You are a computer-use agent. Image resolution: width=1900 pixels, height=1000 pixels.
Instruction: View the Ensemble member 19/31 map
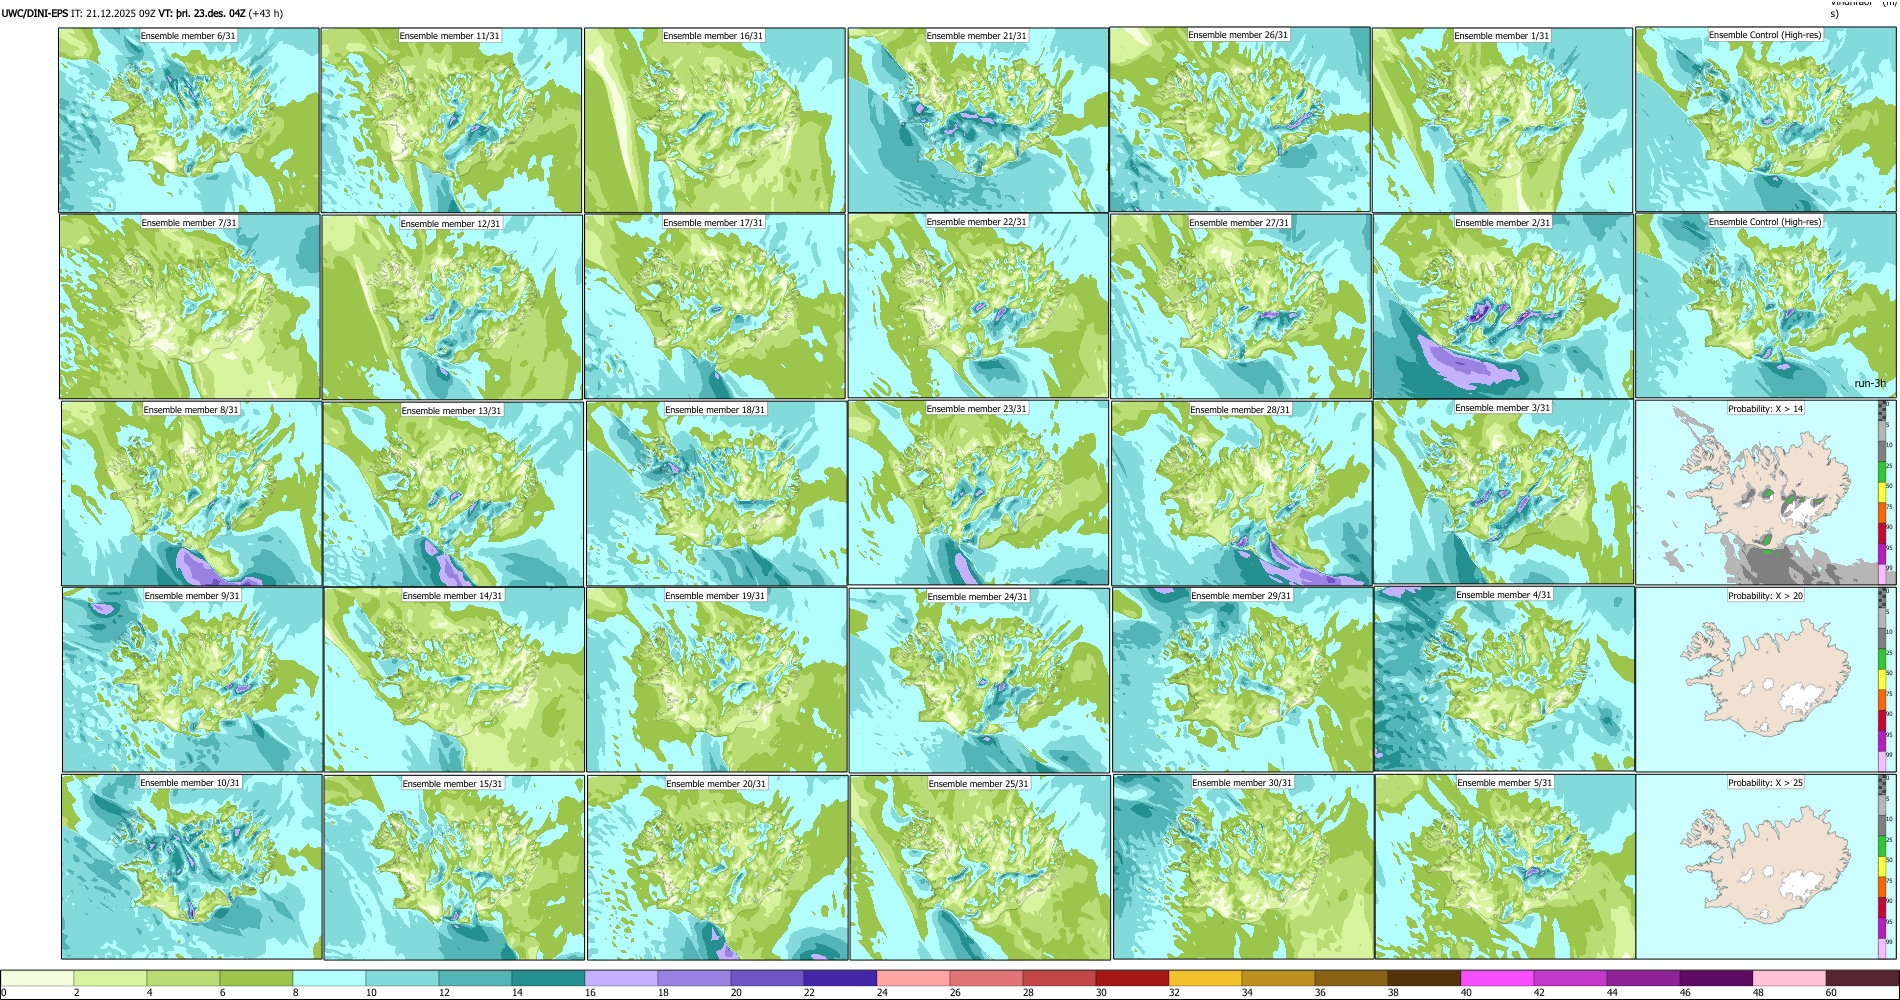pyautogui.click(x=717, y=680)
